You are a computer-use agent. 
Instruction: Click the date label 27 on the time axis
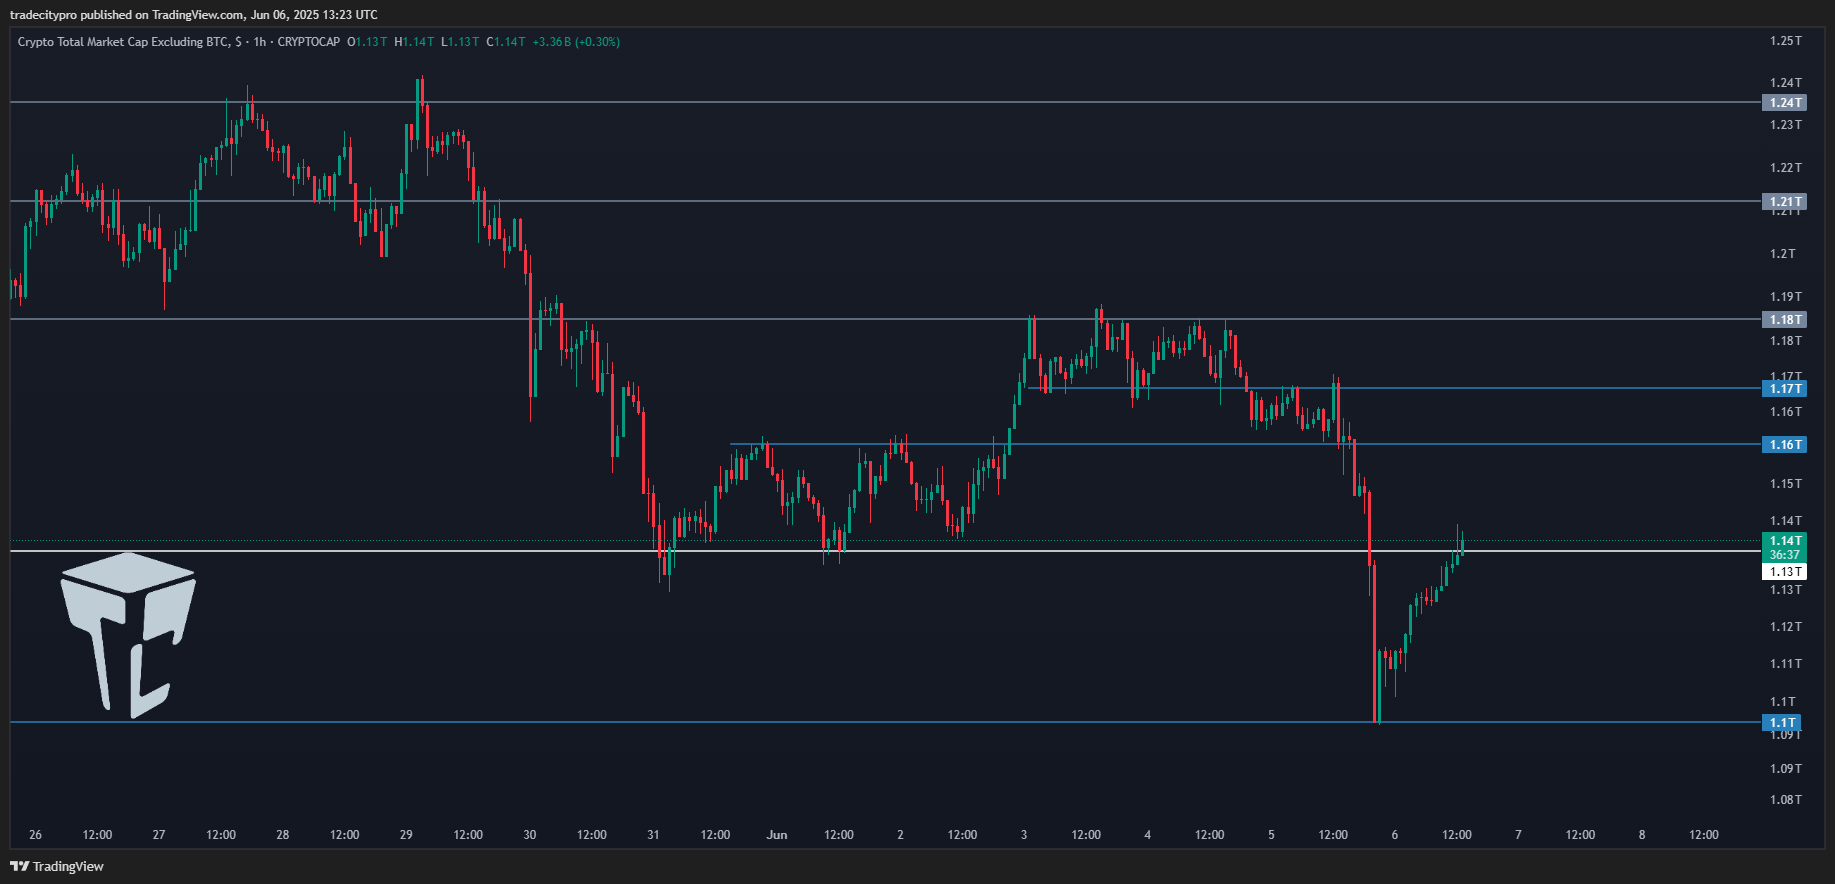[x=159, y=835]
